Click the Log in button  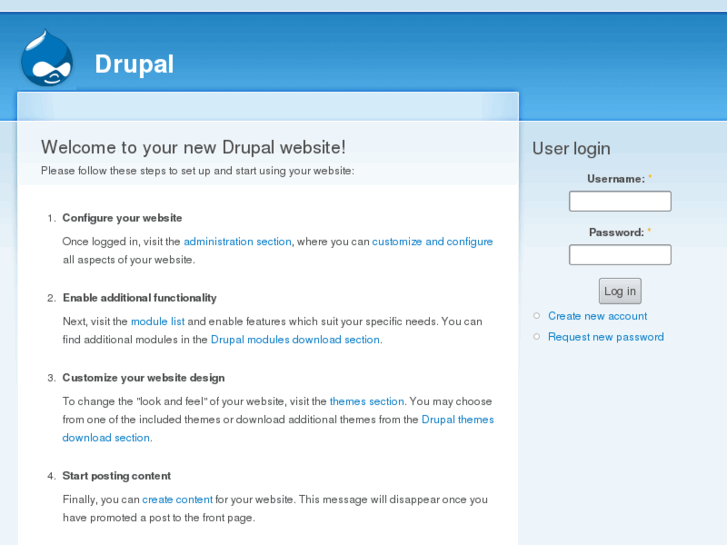click(x=620, y=291)
